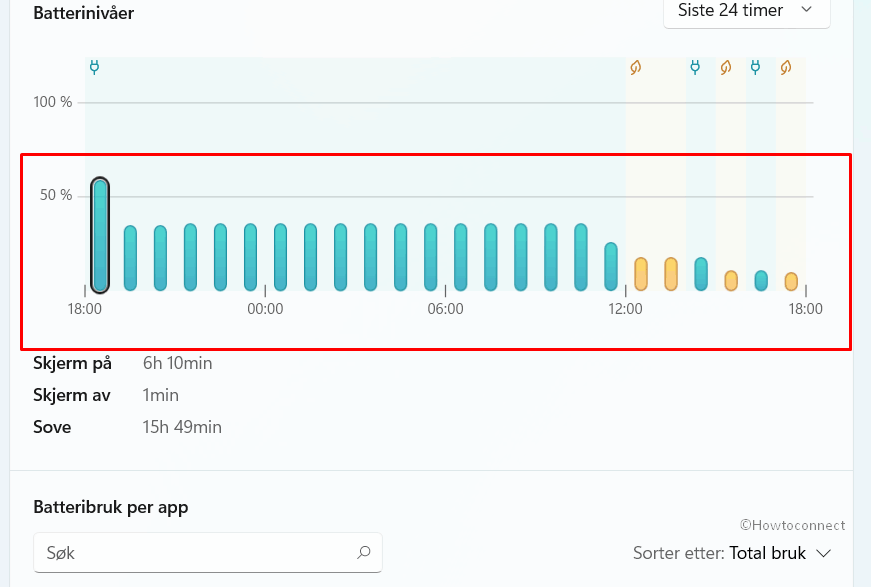
Task: Select last full-height teal bar before shorter one
Action: (581, 257)
